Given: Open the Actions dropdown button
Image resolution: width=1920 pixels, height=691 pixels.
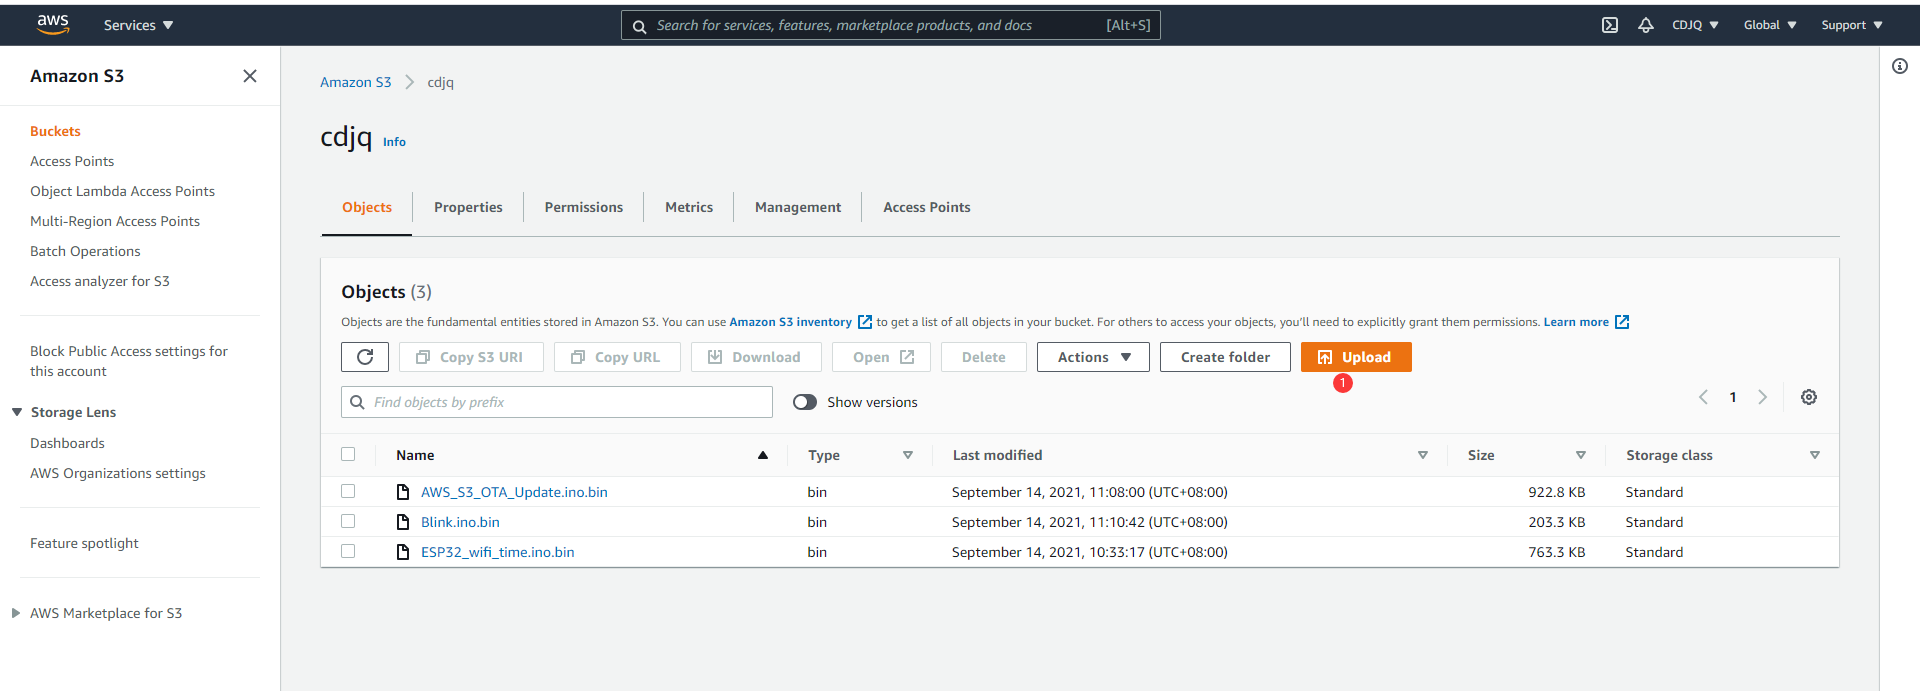Looking at the screenshot, I should pyautogui.click(x=1093, y=357).
